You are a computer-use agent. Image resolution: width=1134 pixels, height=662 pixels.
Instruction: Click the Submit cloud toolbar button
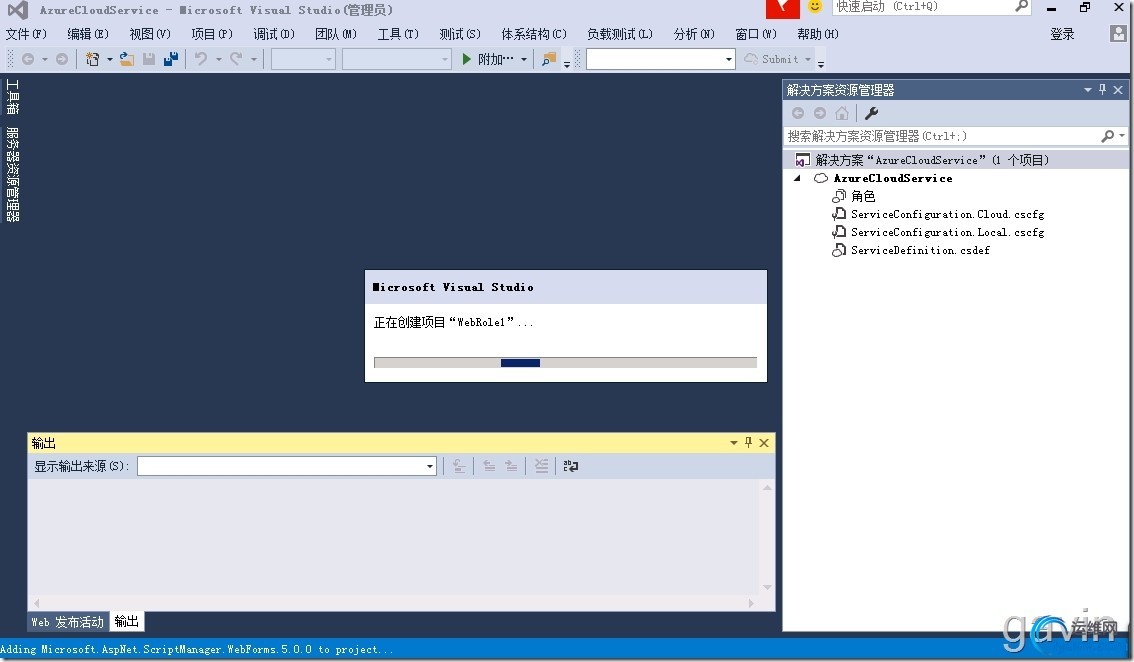coord(772,59)
